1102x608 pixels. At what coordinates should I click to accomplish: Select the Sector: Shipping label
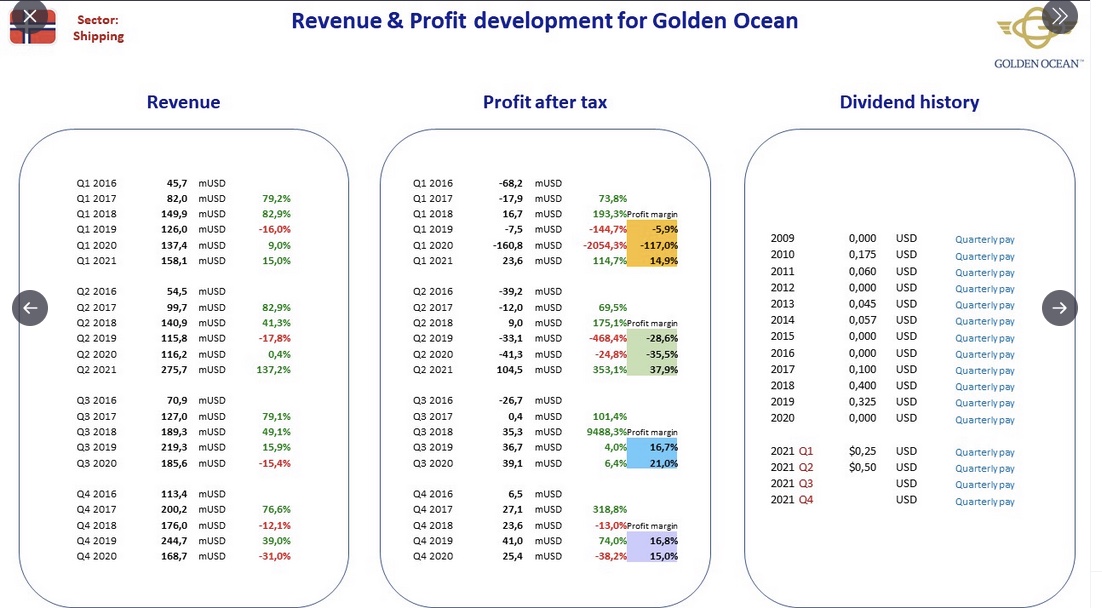click(x=98, y=28)
